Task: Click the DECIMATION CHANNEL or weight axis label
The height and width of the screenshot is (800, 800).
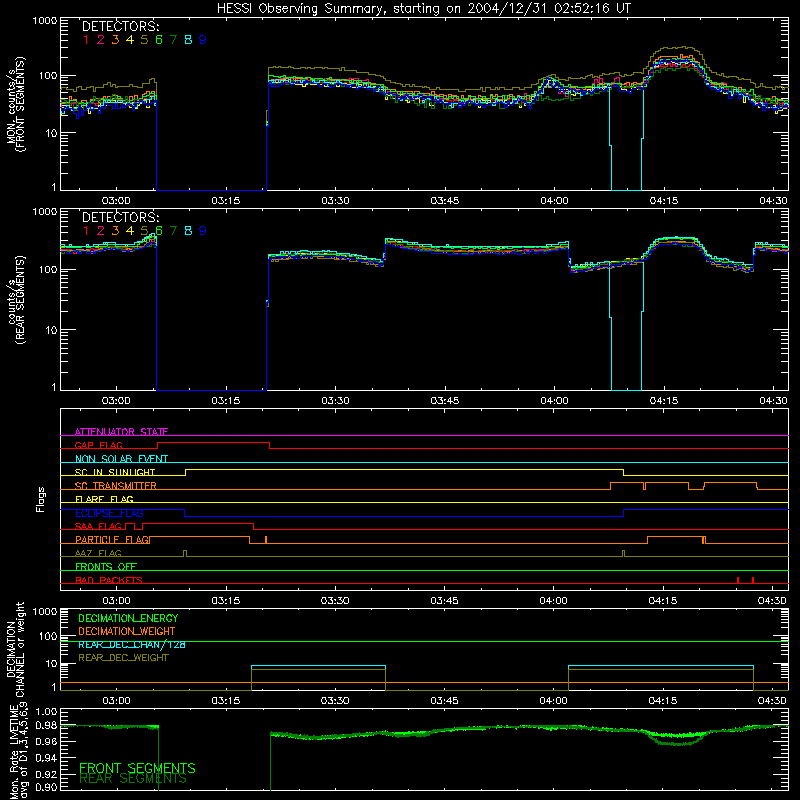Action: click(15, 649)
